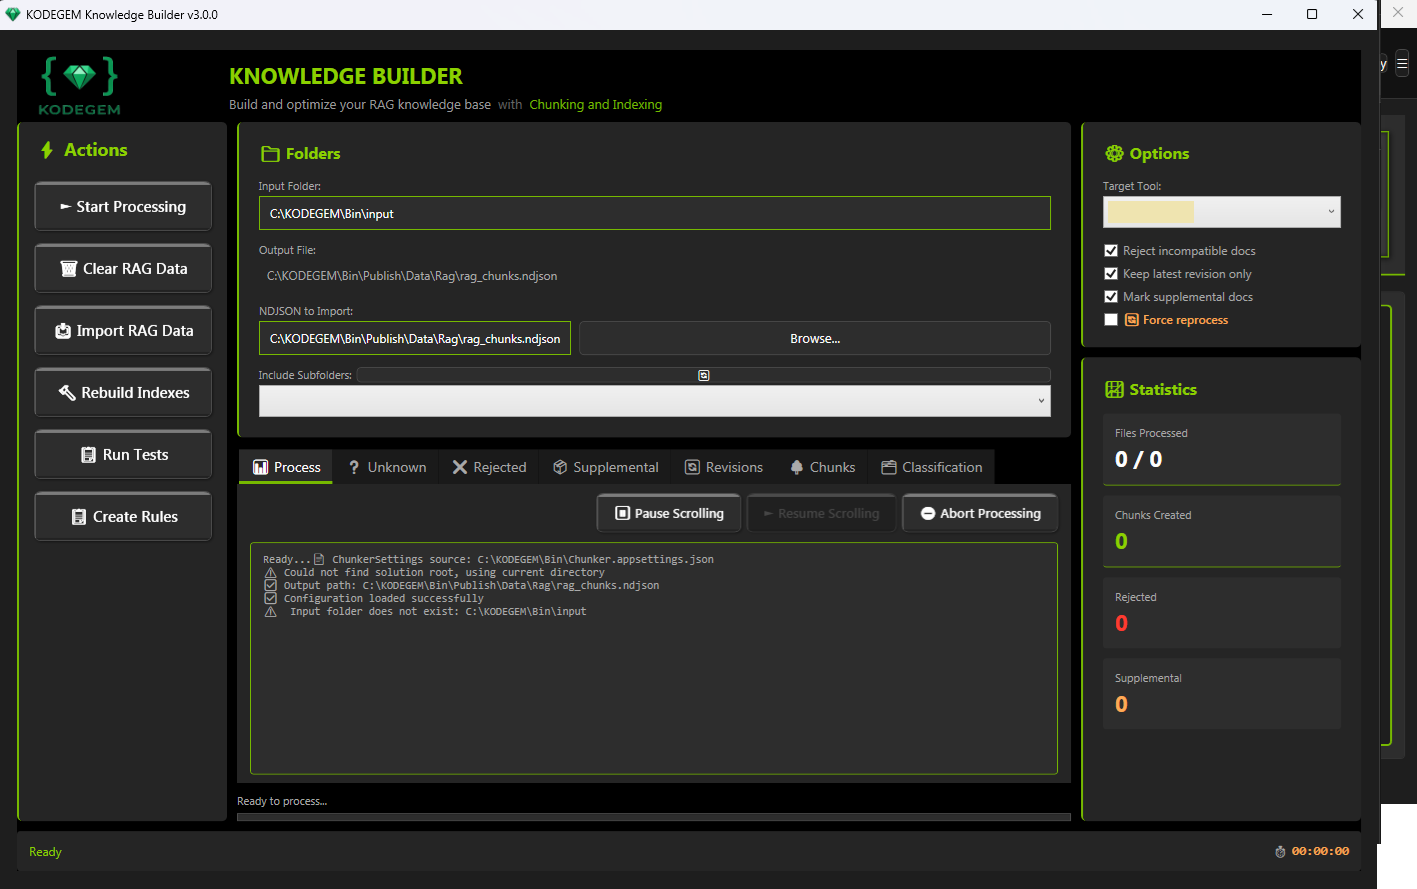
Task: Click the stopwatch icon beside the elapsed timer
Action: 1280,852
